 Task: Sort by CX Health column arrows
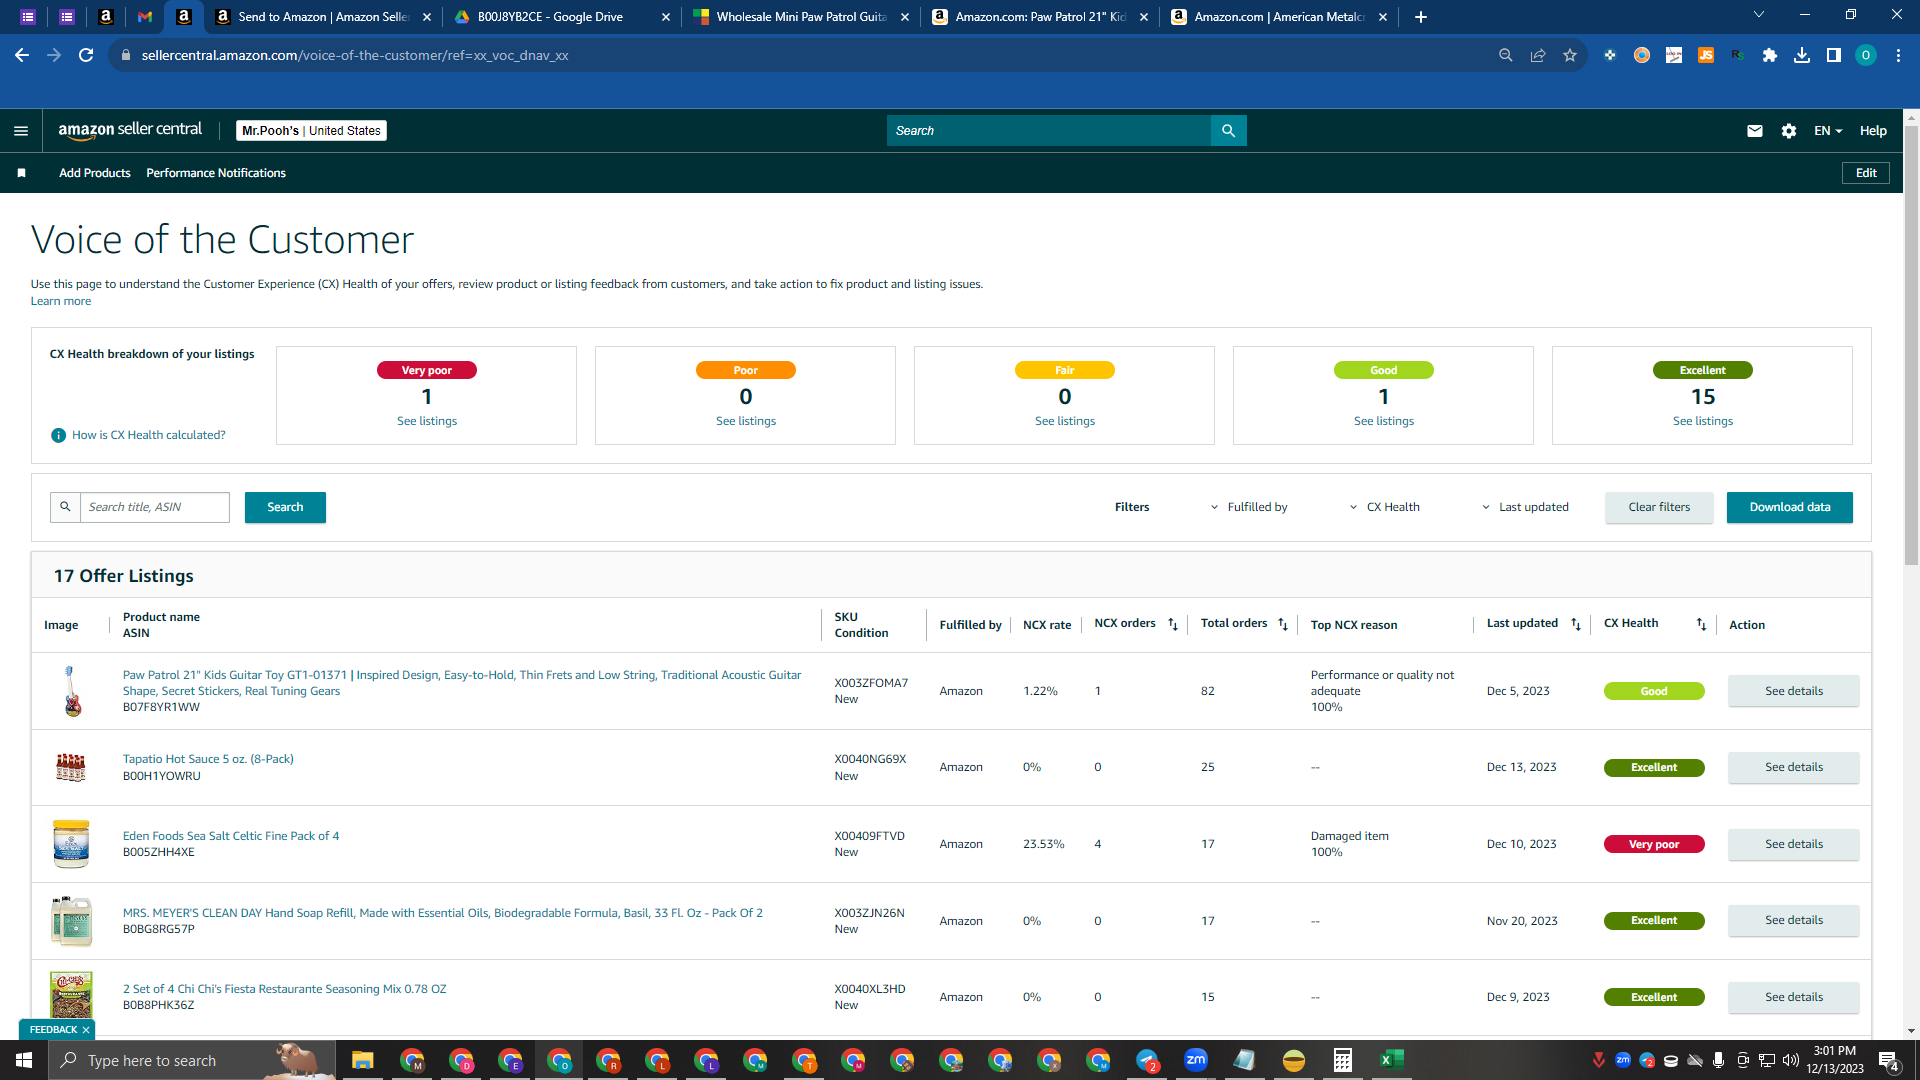coord(1701,624)
